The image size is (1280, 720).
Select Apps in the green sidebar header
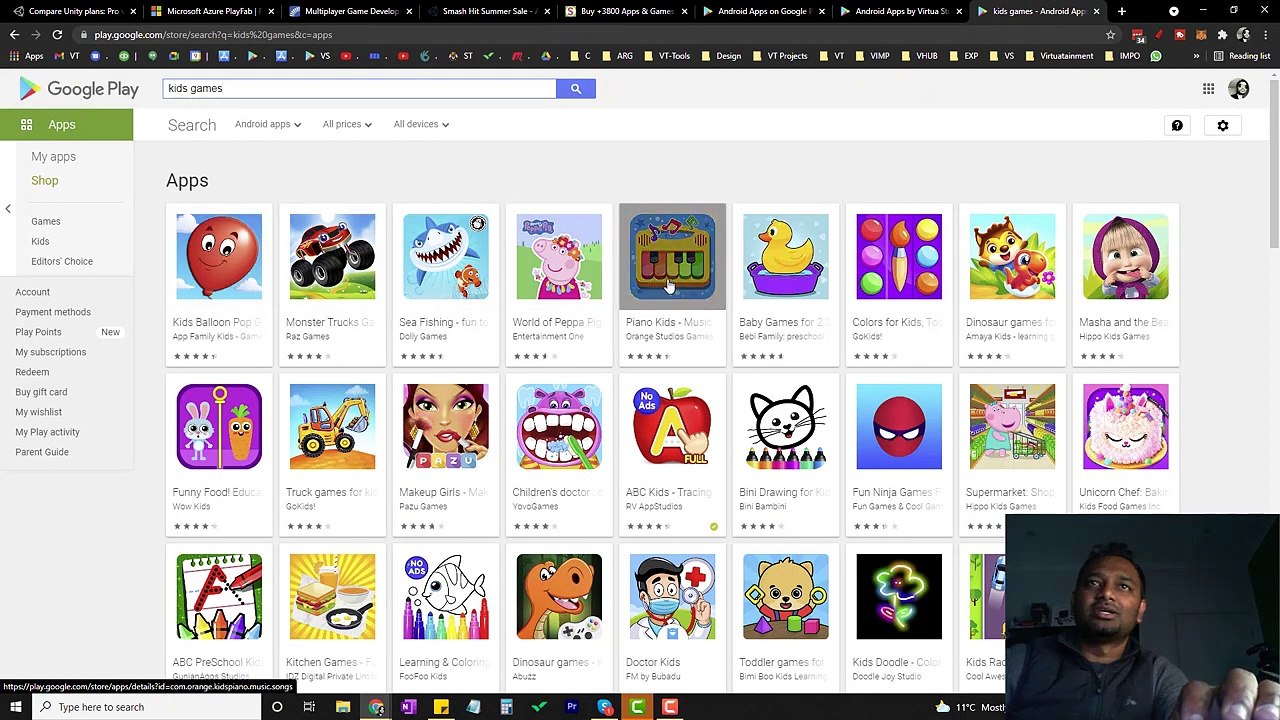click(x=66, y=125)
